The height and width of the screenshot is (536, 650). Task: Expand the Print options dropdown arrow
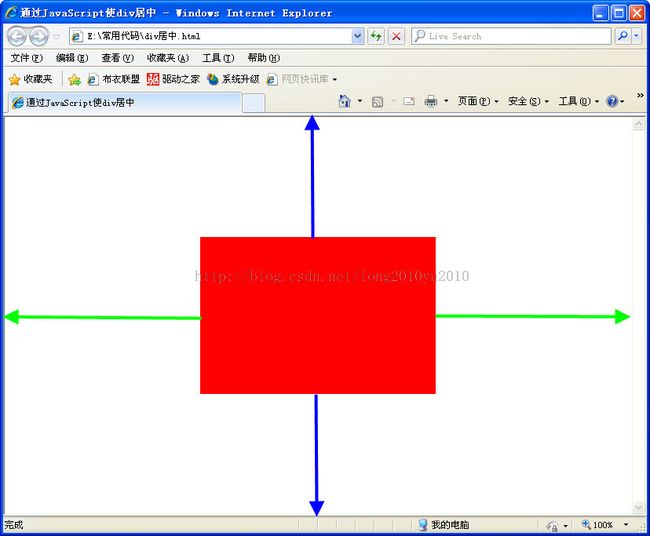(446, 101)
